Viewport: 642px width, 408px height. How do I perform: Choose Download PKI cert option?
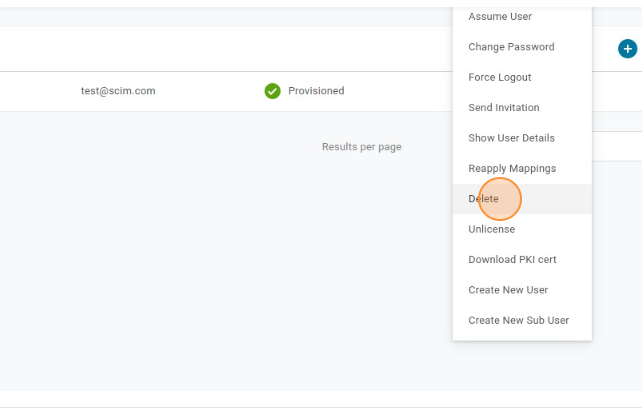pos(522,259)
